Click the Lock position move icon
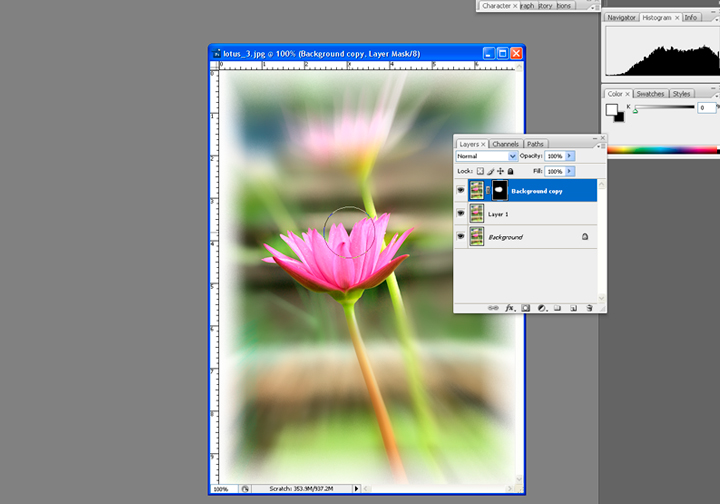 (500, 171)
